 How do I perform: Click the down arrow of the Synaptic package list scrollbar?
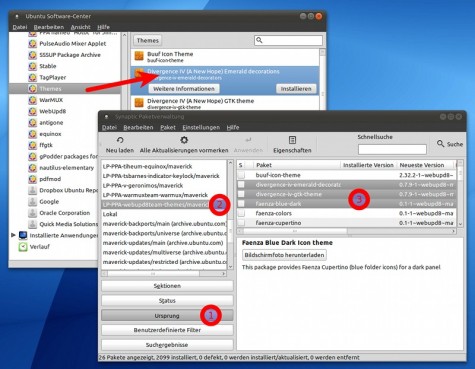[460, 224]
